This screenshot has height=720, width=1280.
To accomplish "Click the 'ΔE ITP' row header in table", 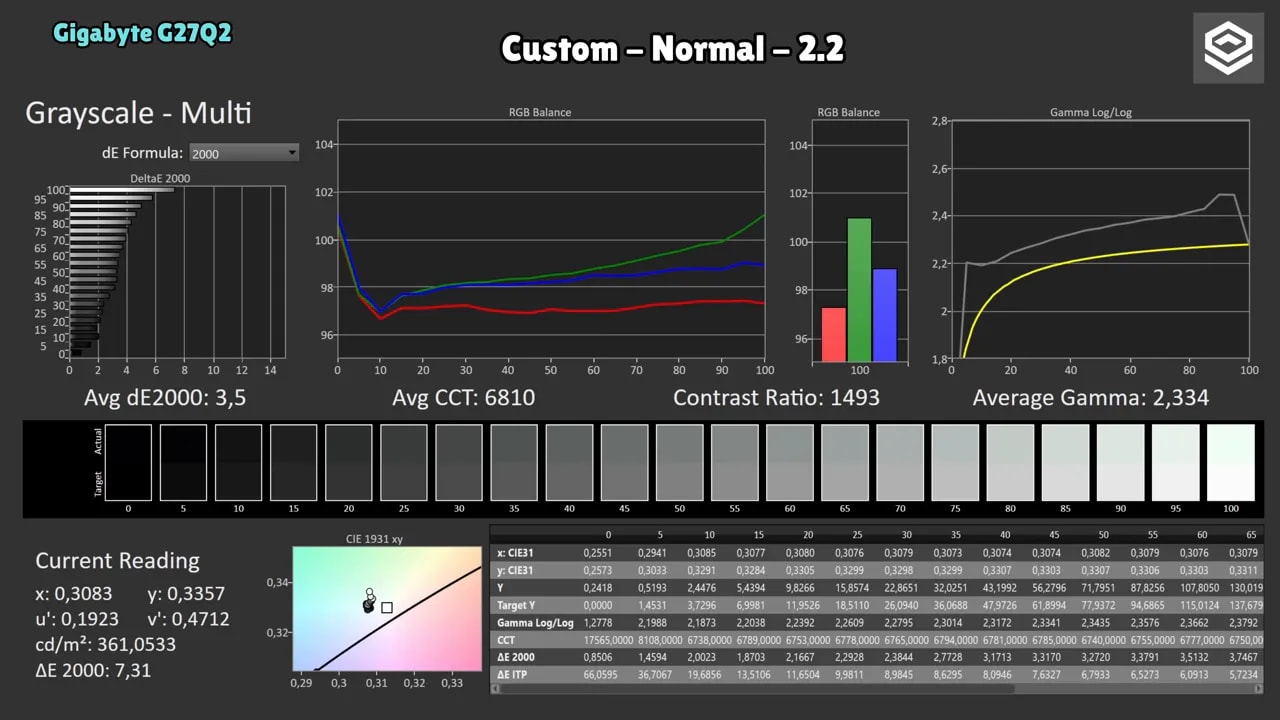I will [x=535, y=676].
